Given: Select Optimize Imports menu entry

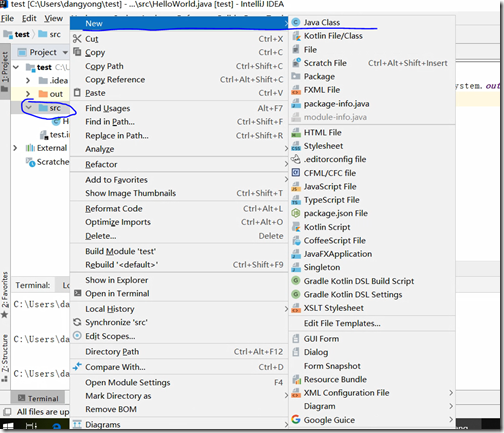Looking at the screenshot, I should pos(180,222).
